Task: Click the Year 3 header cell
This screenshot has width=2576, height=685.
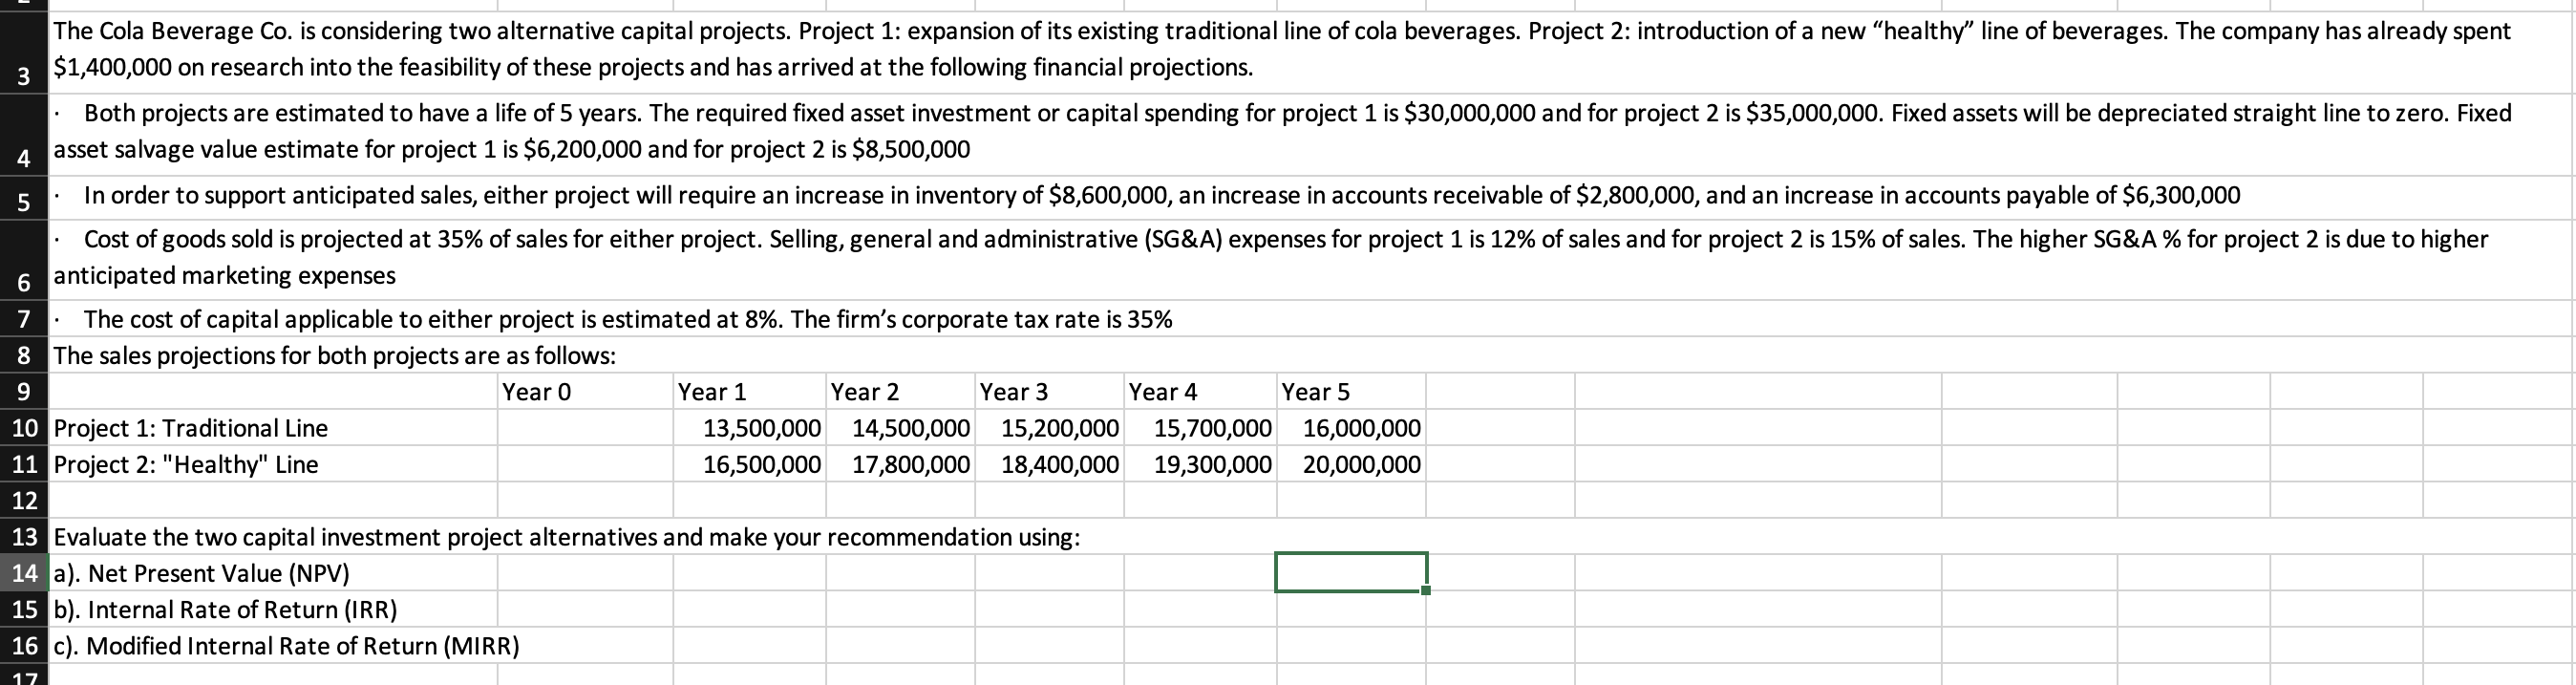Action: point(1050,391)
